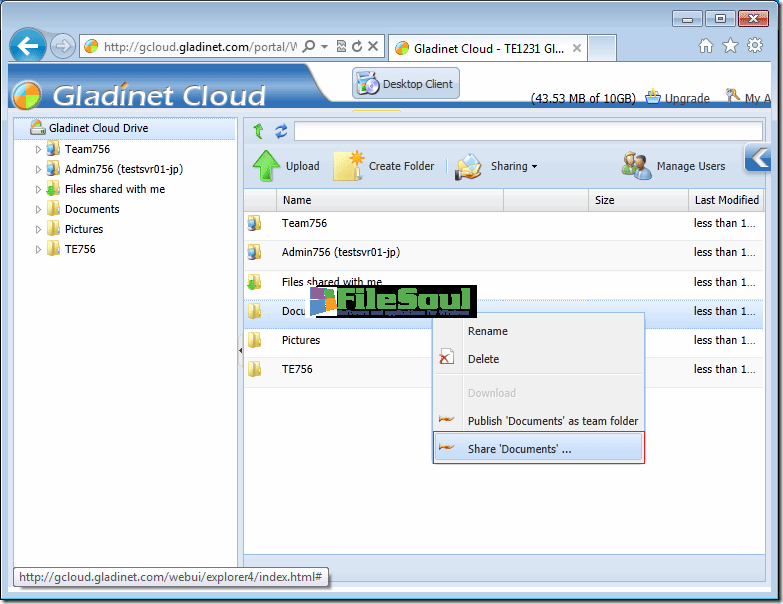Image resolution: width=783 pixels, height=604 pixels.
Task: Click the path input field above toolbar
Action: click(527, 131)
